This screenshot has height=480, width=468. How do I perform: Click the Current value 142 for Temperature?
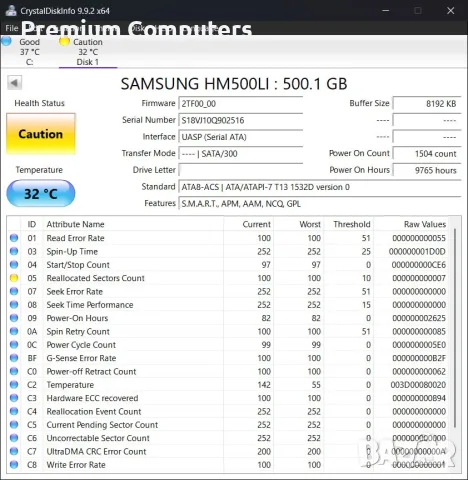click(264, 385)
